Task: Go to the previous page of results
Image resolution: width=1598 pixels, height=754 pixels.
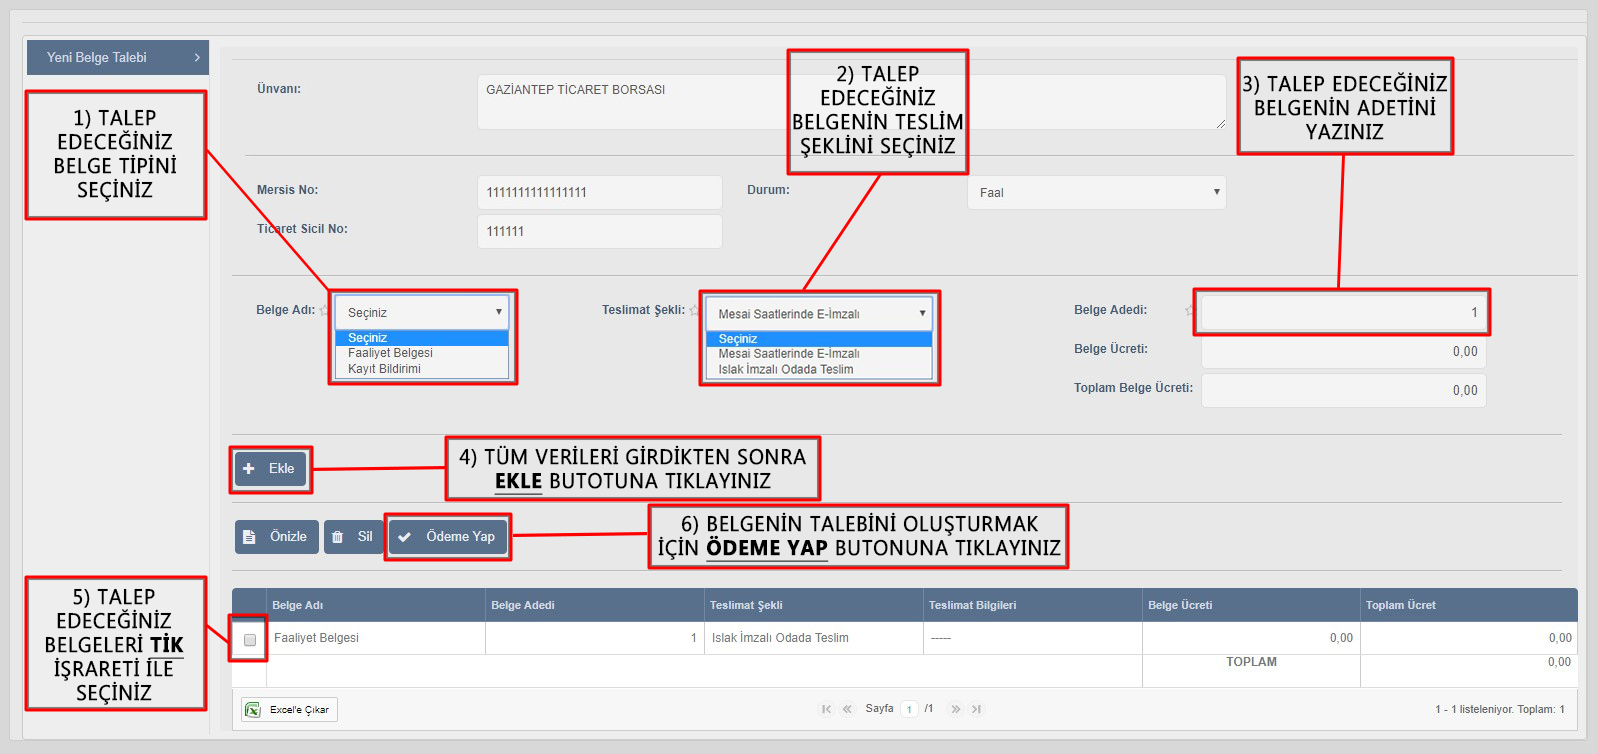Action: pos(847,709)
